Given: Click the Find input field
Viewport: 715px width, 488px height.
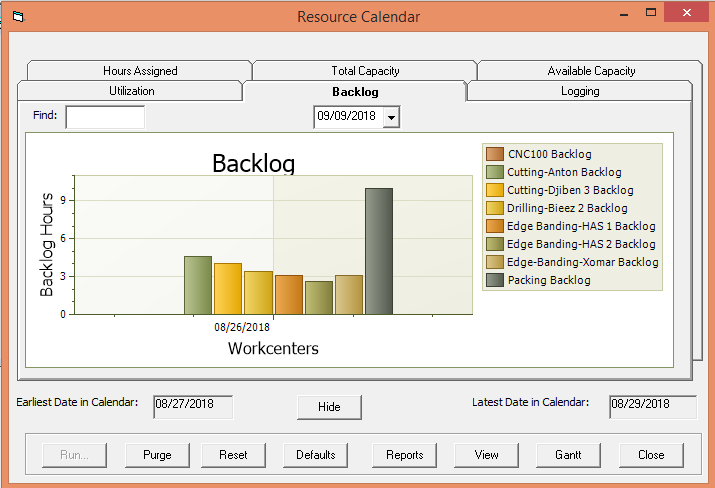Looking at the screenshot, I should [105, 117].
